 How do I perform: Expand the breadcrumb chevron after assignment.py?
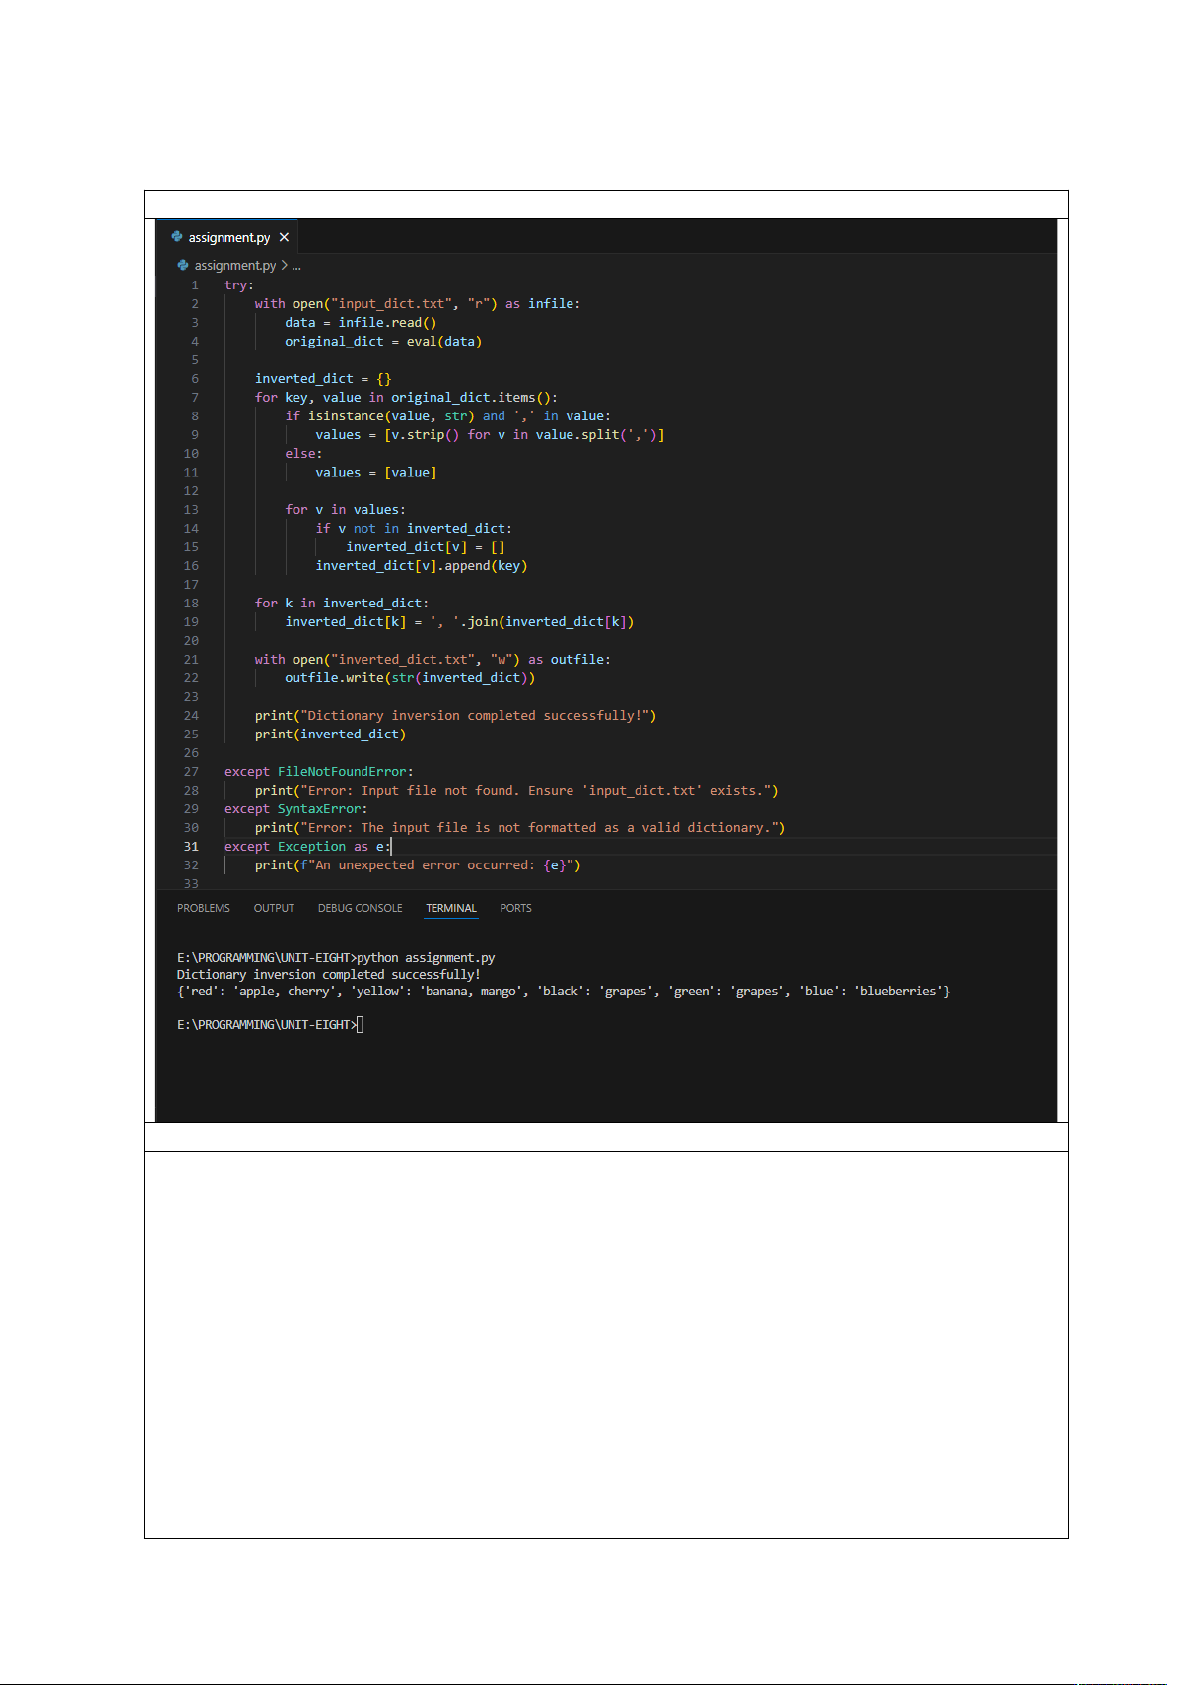pyautogui.click(x=284, y=266)
